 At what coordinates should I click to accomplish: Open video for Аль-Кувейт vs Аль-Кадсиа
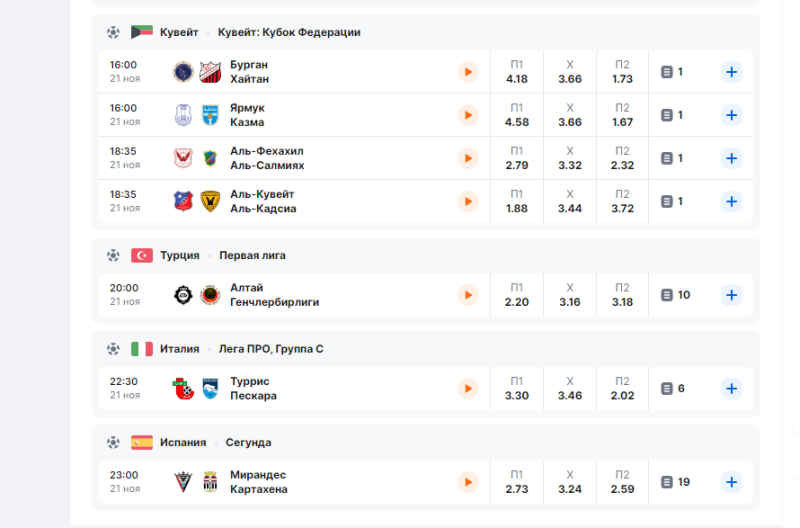(468, 201)
